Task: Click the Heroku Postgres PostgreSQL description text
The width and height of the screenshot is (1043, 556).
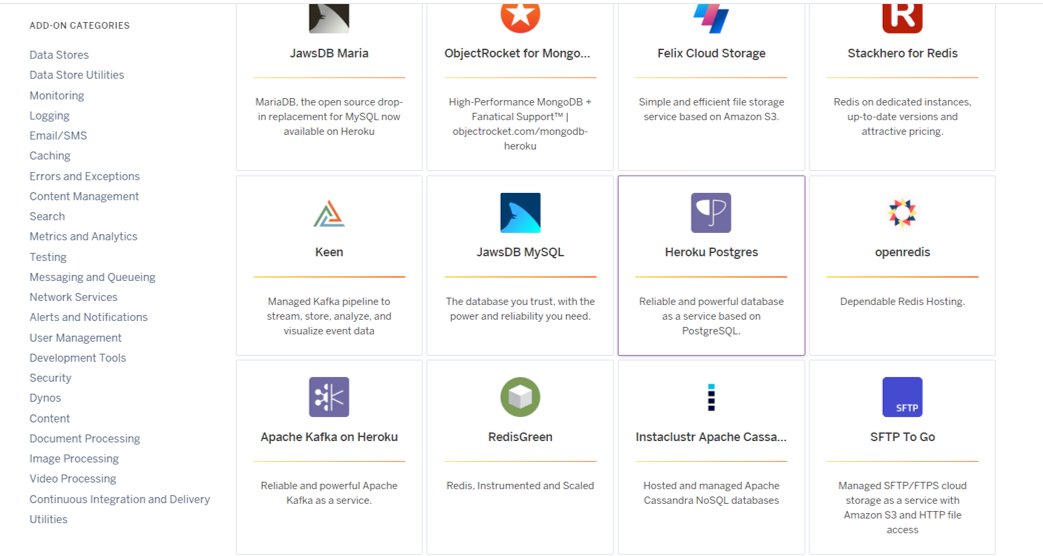Action: click(x=711, y=316)
